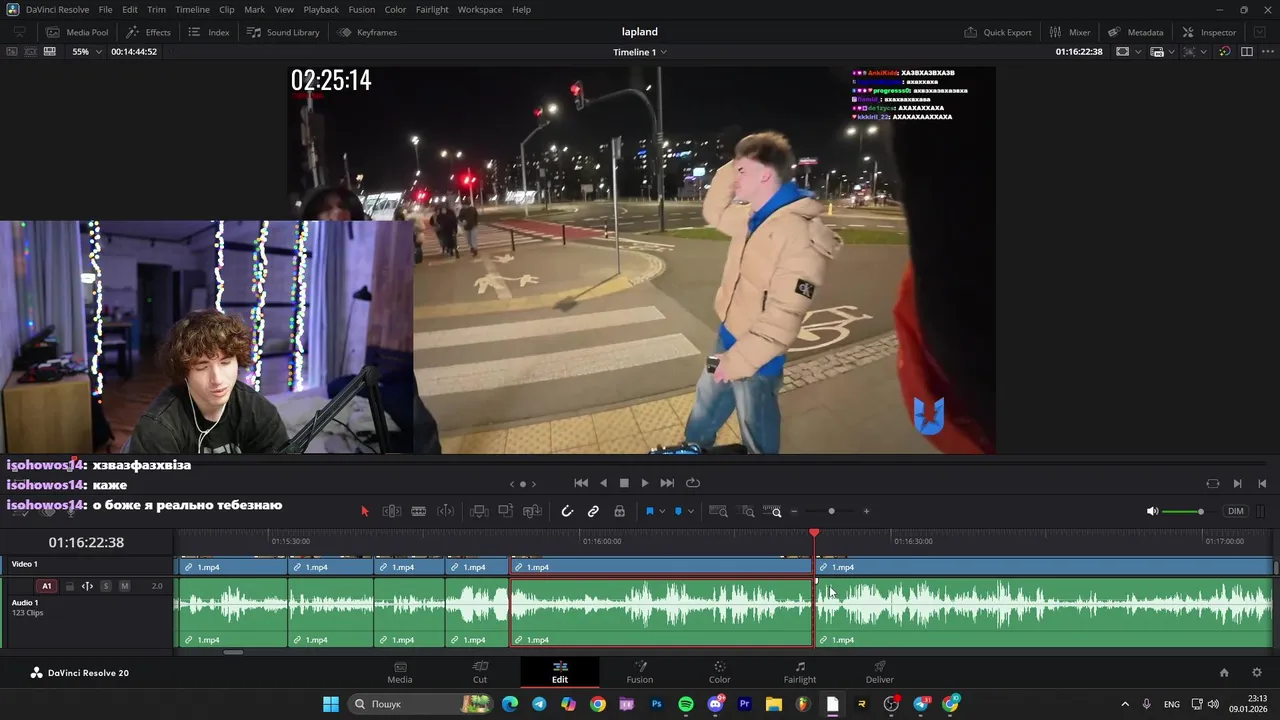Toggle Loop playback button
1280x720 pixels.
coord(692,483)
